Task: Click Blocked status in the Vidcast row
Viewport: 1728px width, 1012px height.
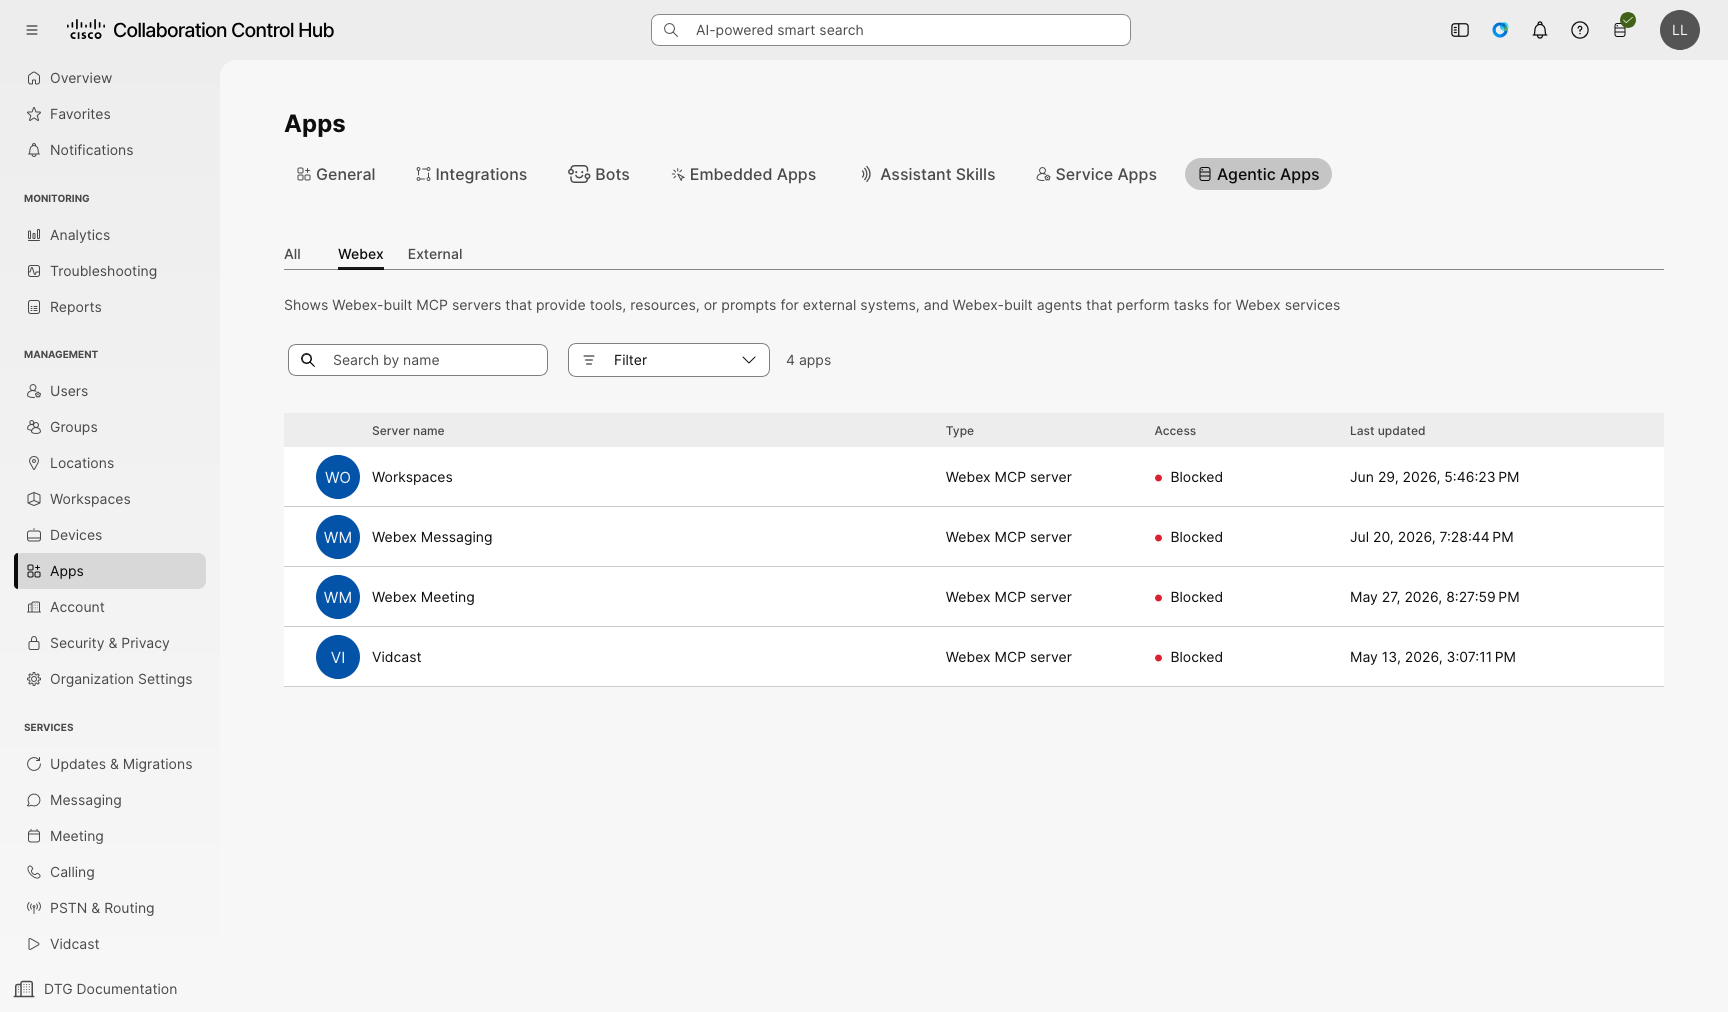Action: click(1189, 657)
